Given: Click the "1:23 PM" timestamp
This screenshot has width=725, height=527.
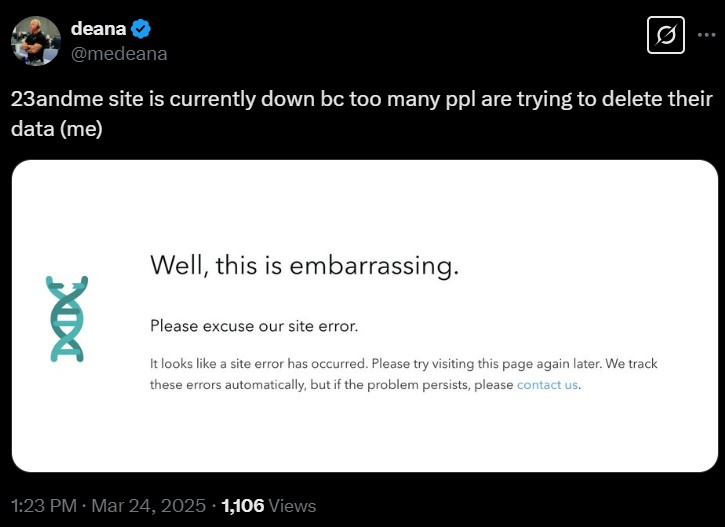Looking at the screenshot, I should tap(43, 506).
